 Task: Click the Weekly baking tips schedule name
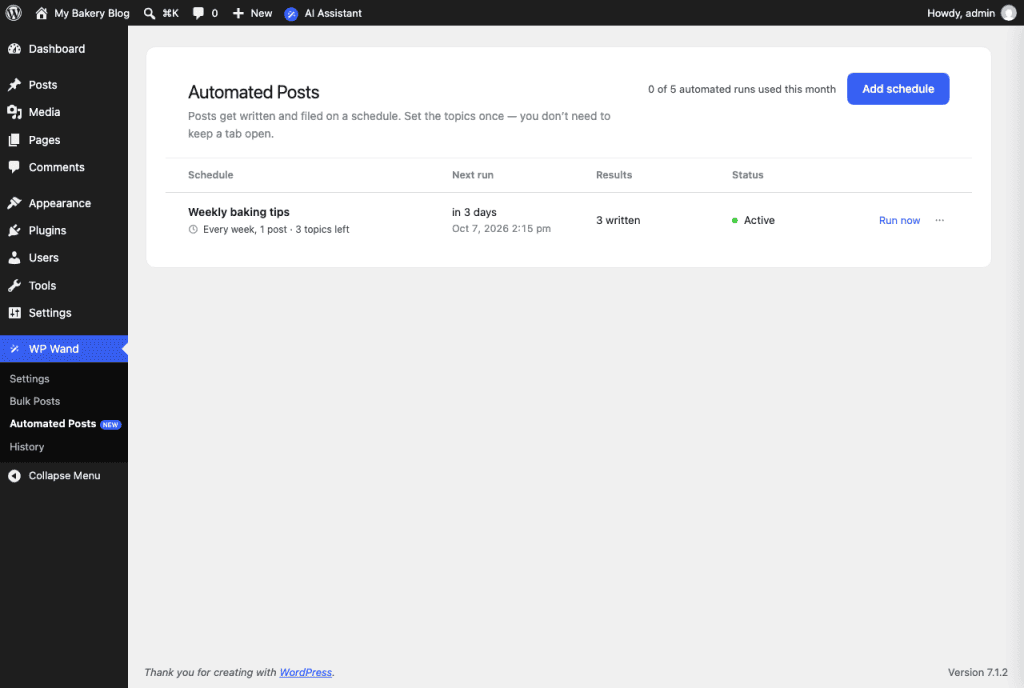[x=238, y=212]
